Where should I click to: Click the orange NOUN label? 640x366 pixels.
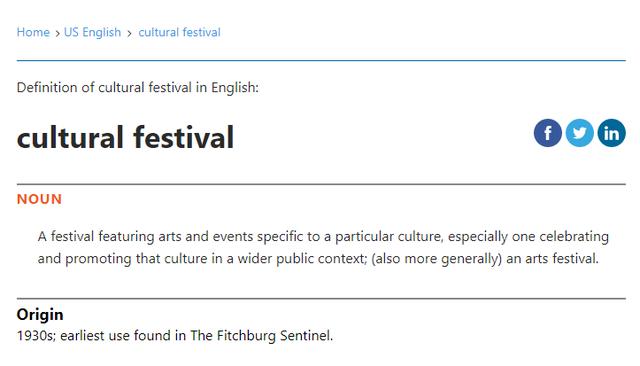[x=39, y=199]
